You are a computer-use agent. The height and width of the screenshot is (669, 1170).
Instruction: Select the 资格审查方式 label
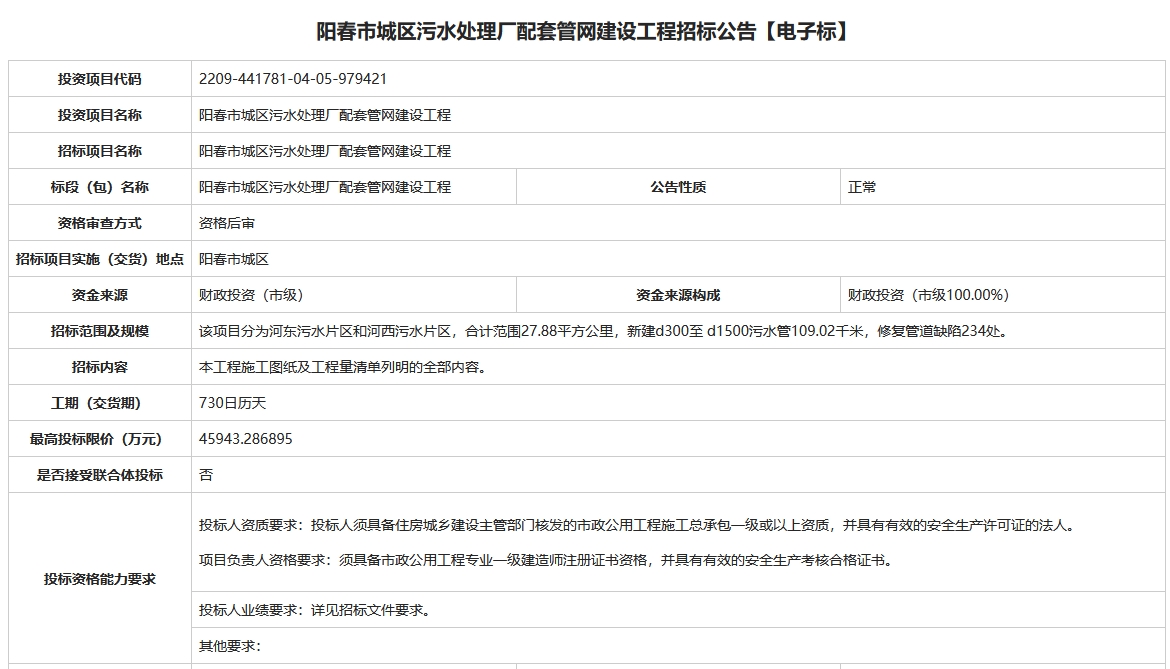pos(100,223)
